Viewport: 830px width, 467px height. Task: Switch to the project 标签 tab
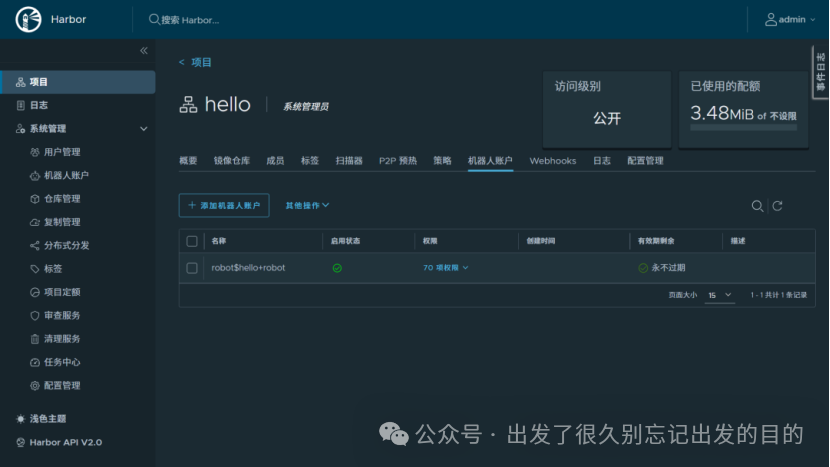[310, 160]
